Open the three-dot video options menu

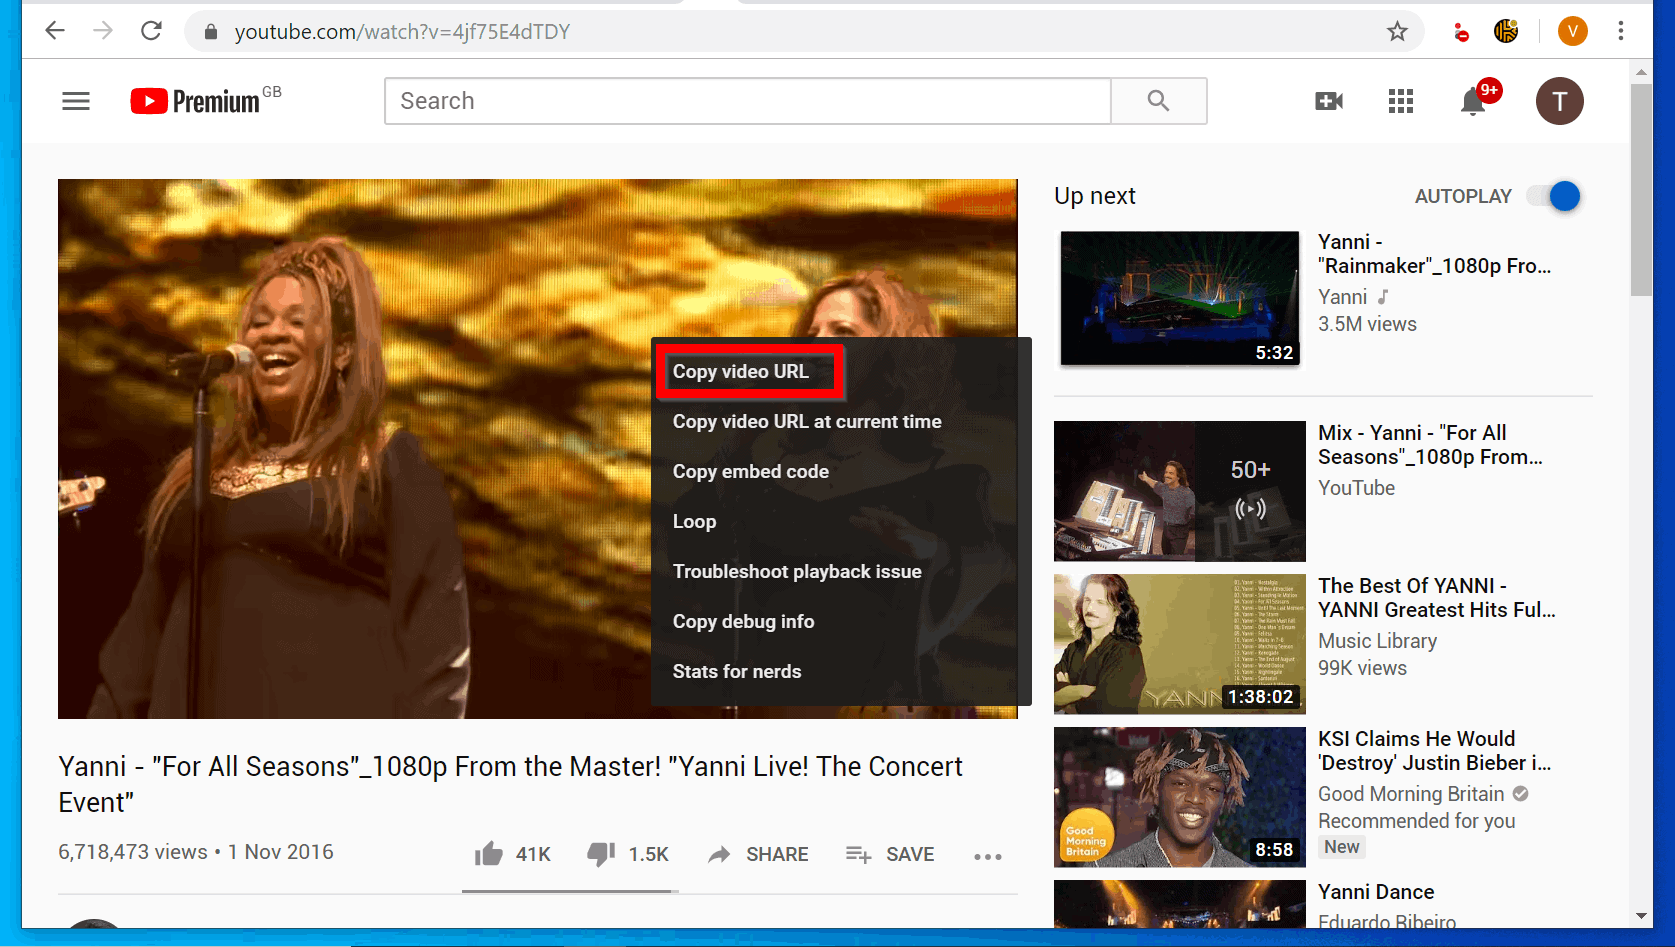click(x=988, y=857)
